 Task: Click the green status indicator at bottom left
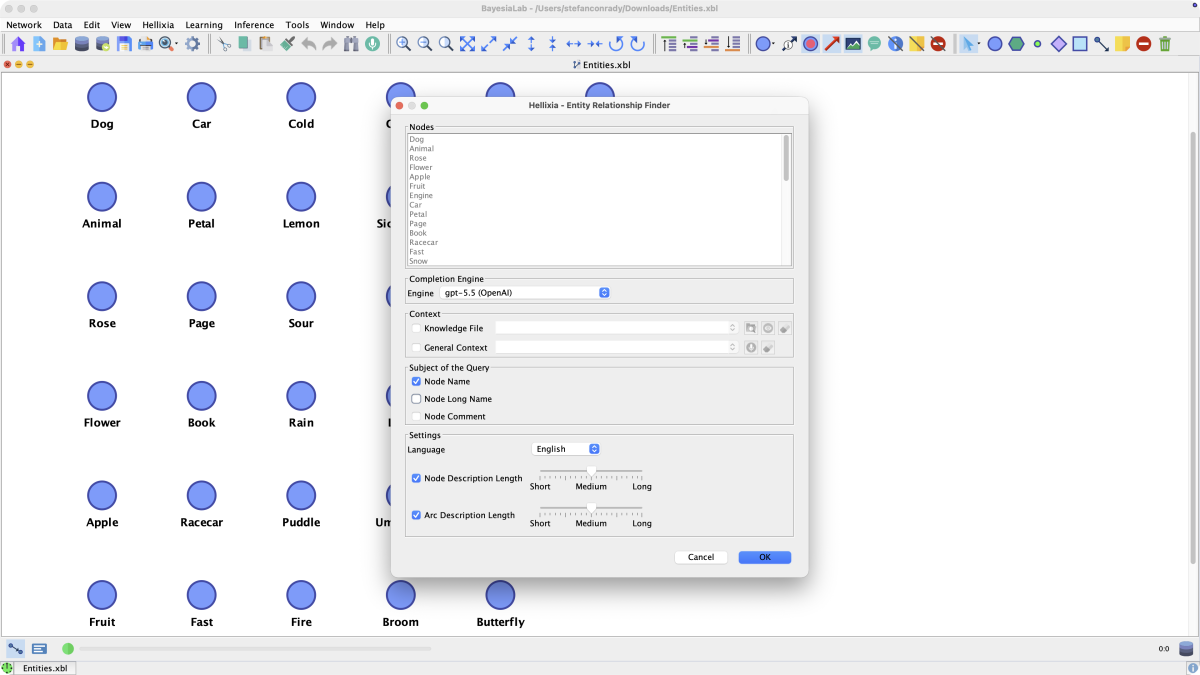[x=68, y=649]
